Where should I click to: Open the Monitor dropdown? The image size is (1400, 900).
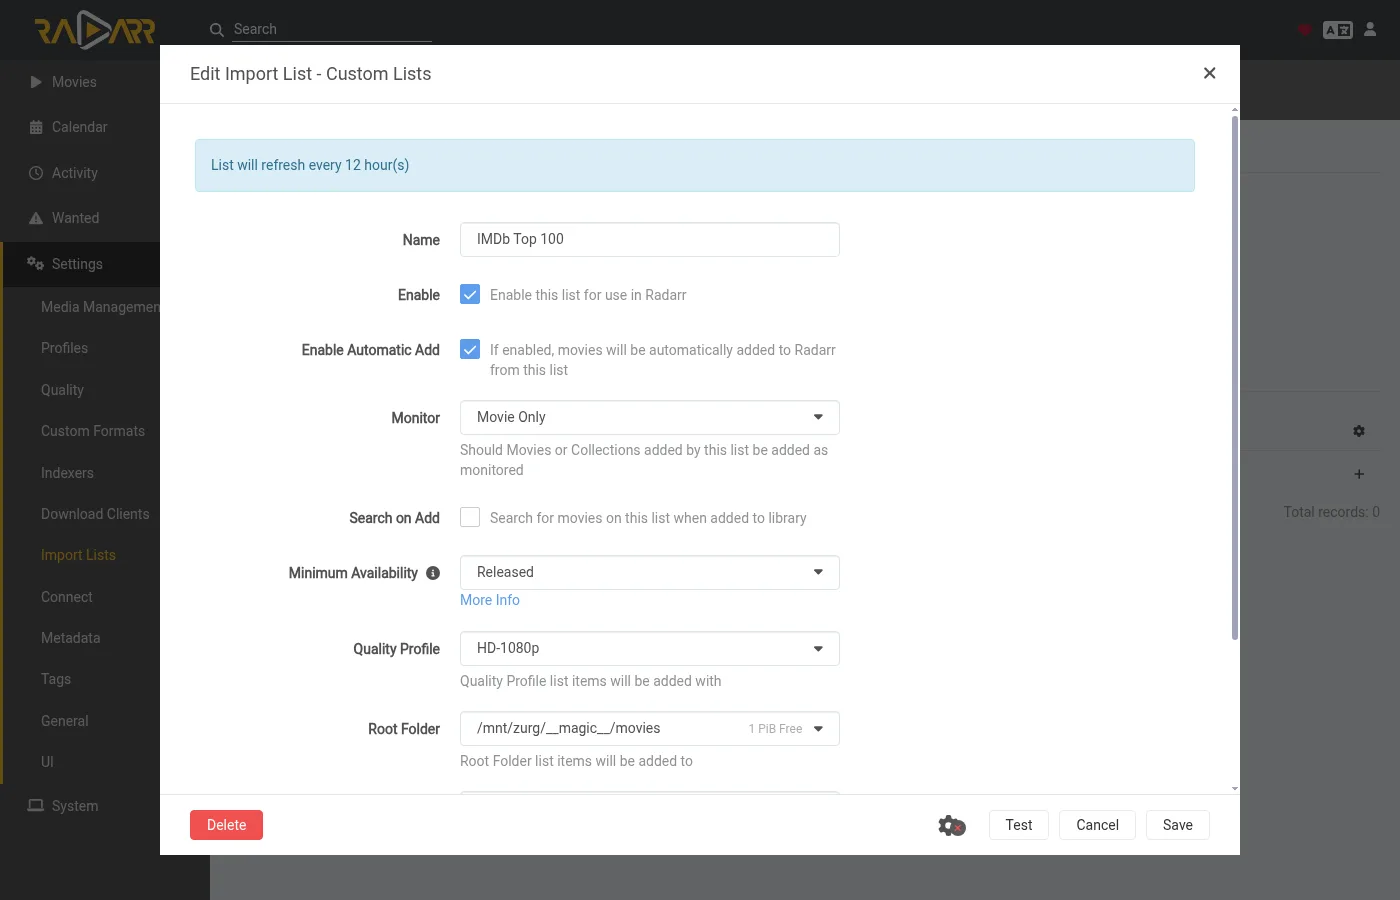[650, 417]
